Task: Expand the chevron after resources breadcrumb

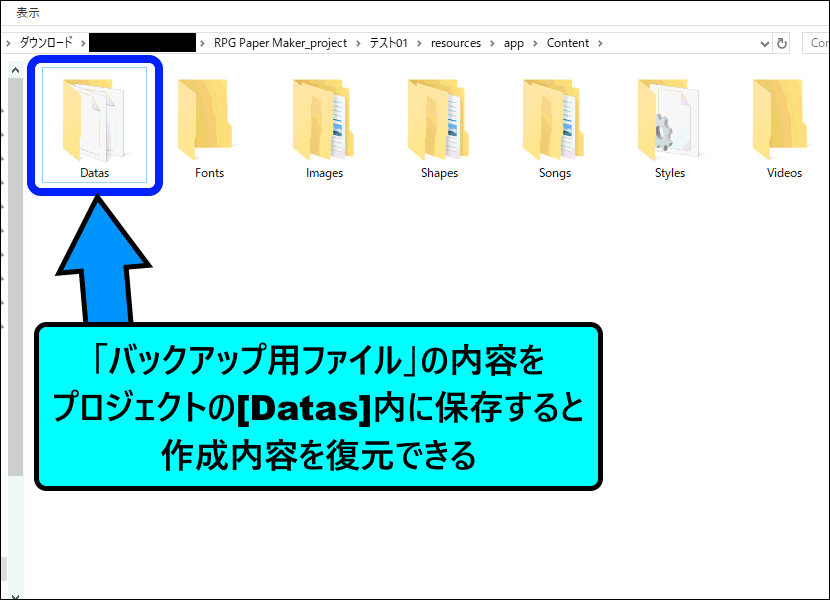Action: 490,43
